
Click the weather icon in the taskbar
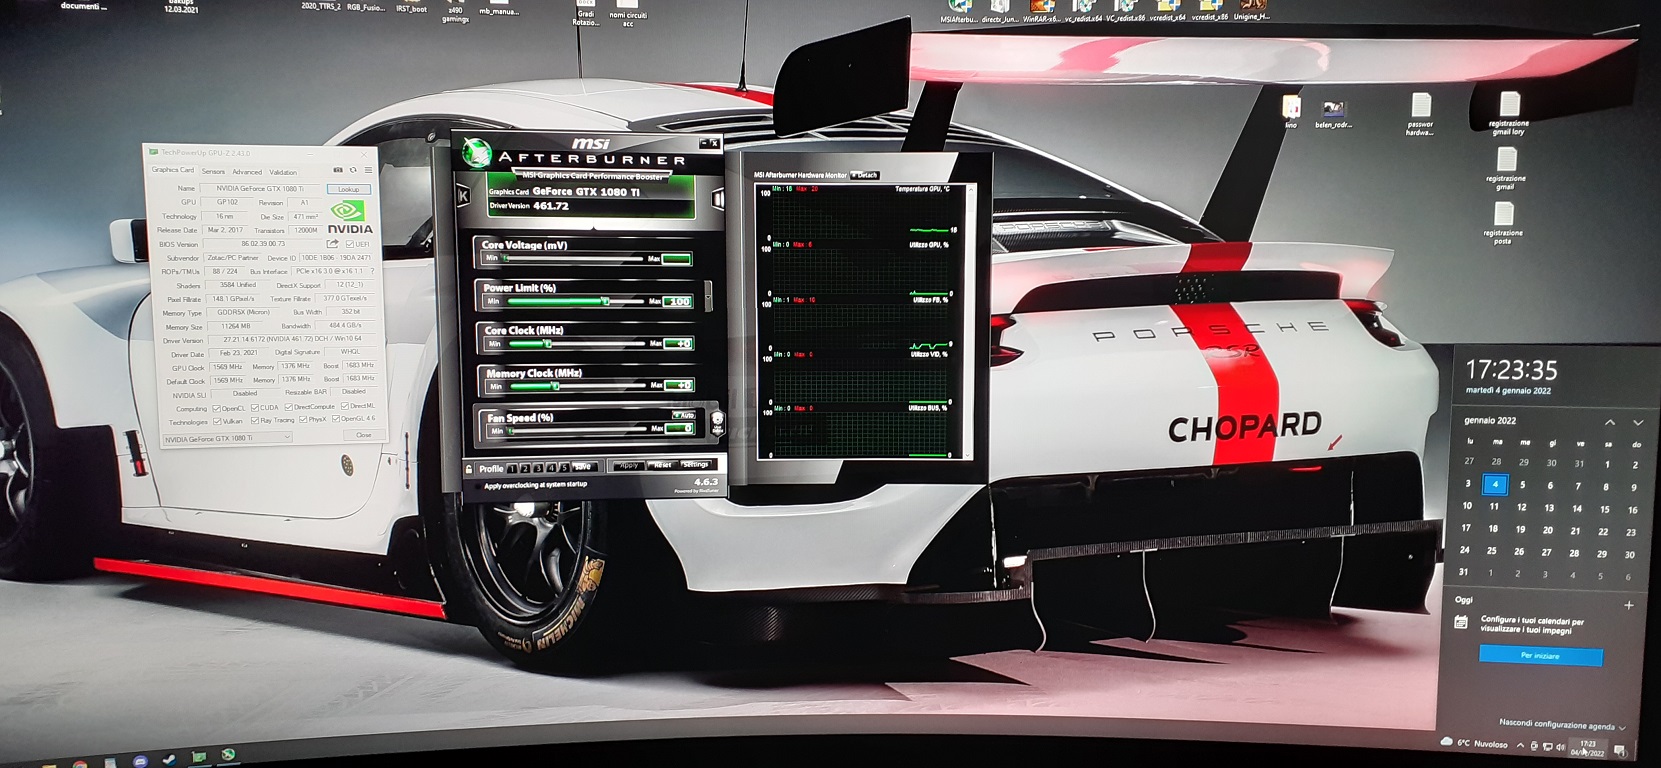[x=1446, y=742]
